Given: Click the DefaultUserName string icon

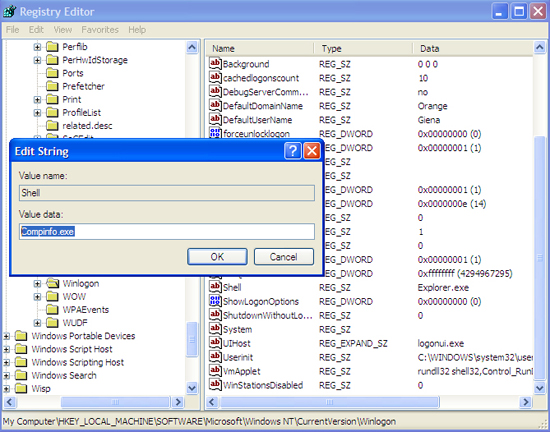Looking at the screenshot, I should point(215,120).
